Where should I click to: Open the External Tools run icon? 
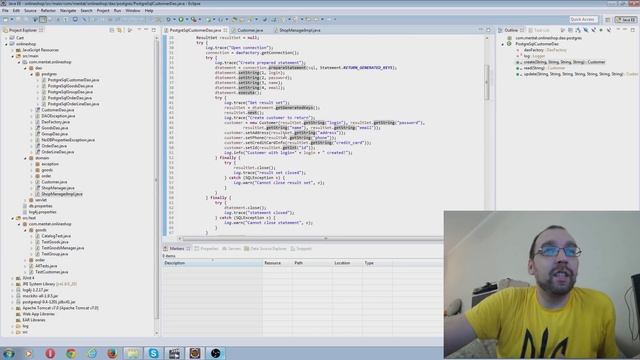(x=193, y=19)
